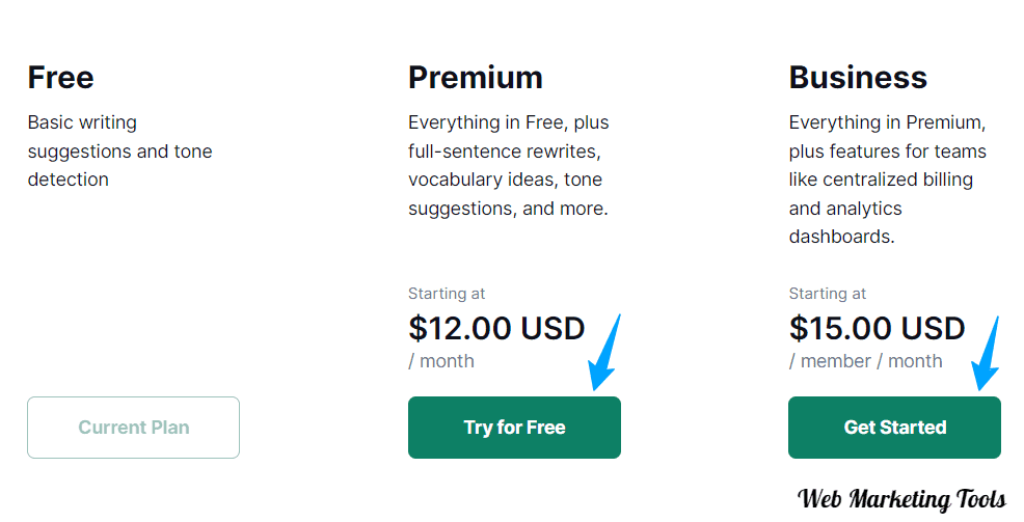This screenshot has height=522, width=1024.
Task: Click the 'Everything in Premium' text line
Action: [887, 122]
